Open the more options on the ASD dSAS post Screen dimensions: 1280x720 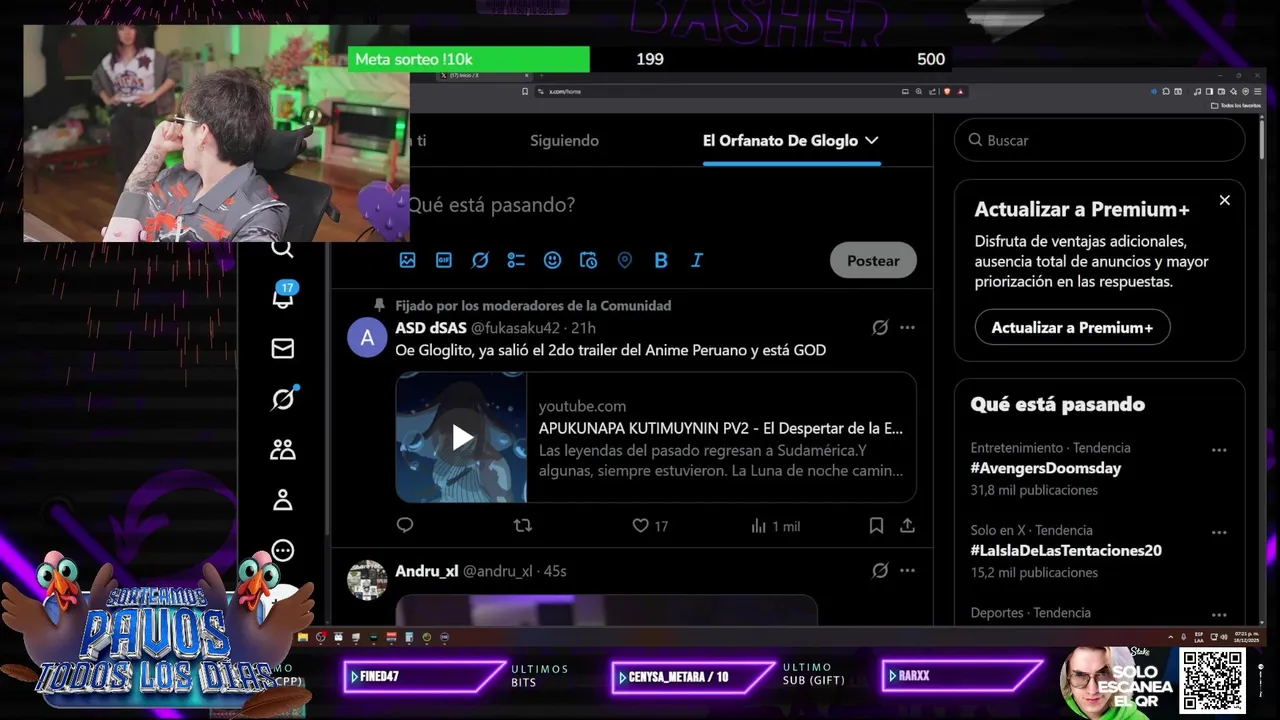pos(907,327)
